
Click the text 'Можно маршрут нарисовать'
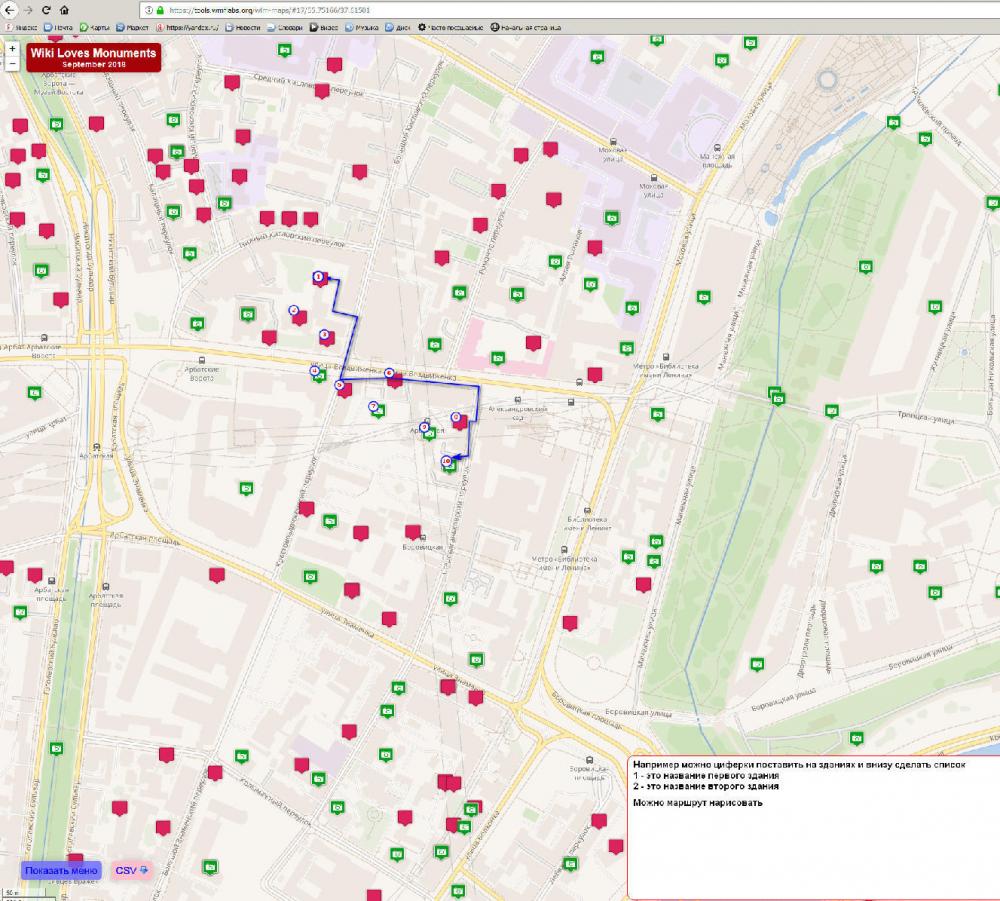click(x=698, y=803)
